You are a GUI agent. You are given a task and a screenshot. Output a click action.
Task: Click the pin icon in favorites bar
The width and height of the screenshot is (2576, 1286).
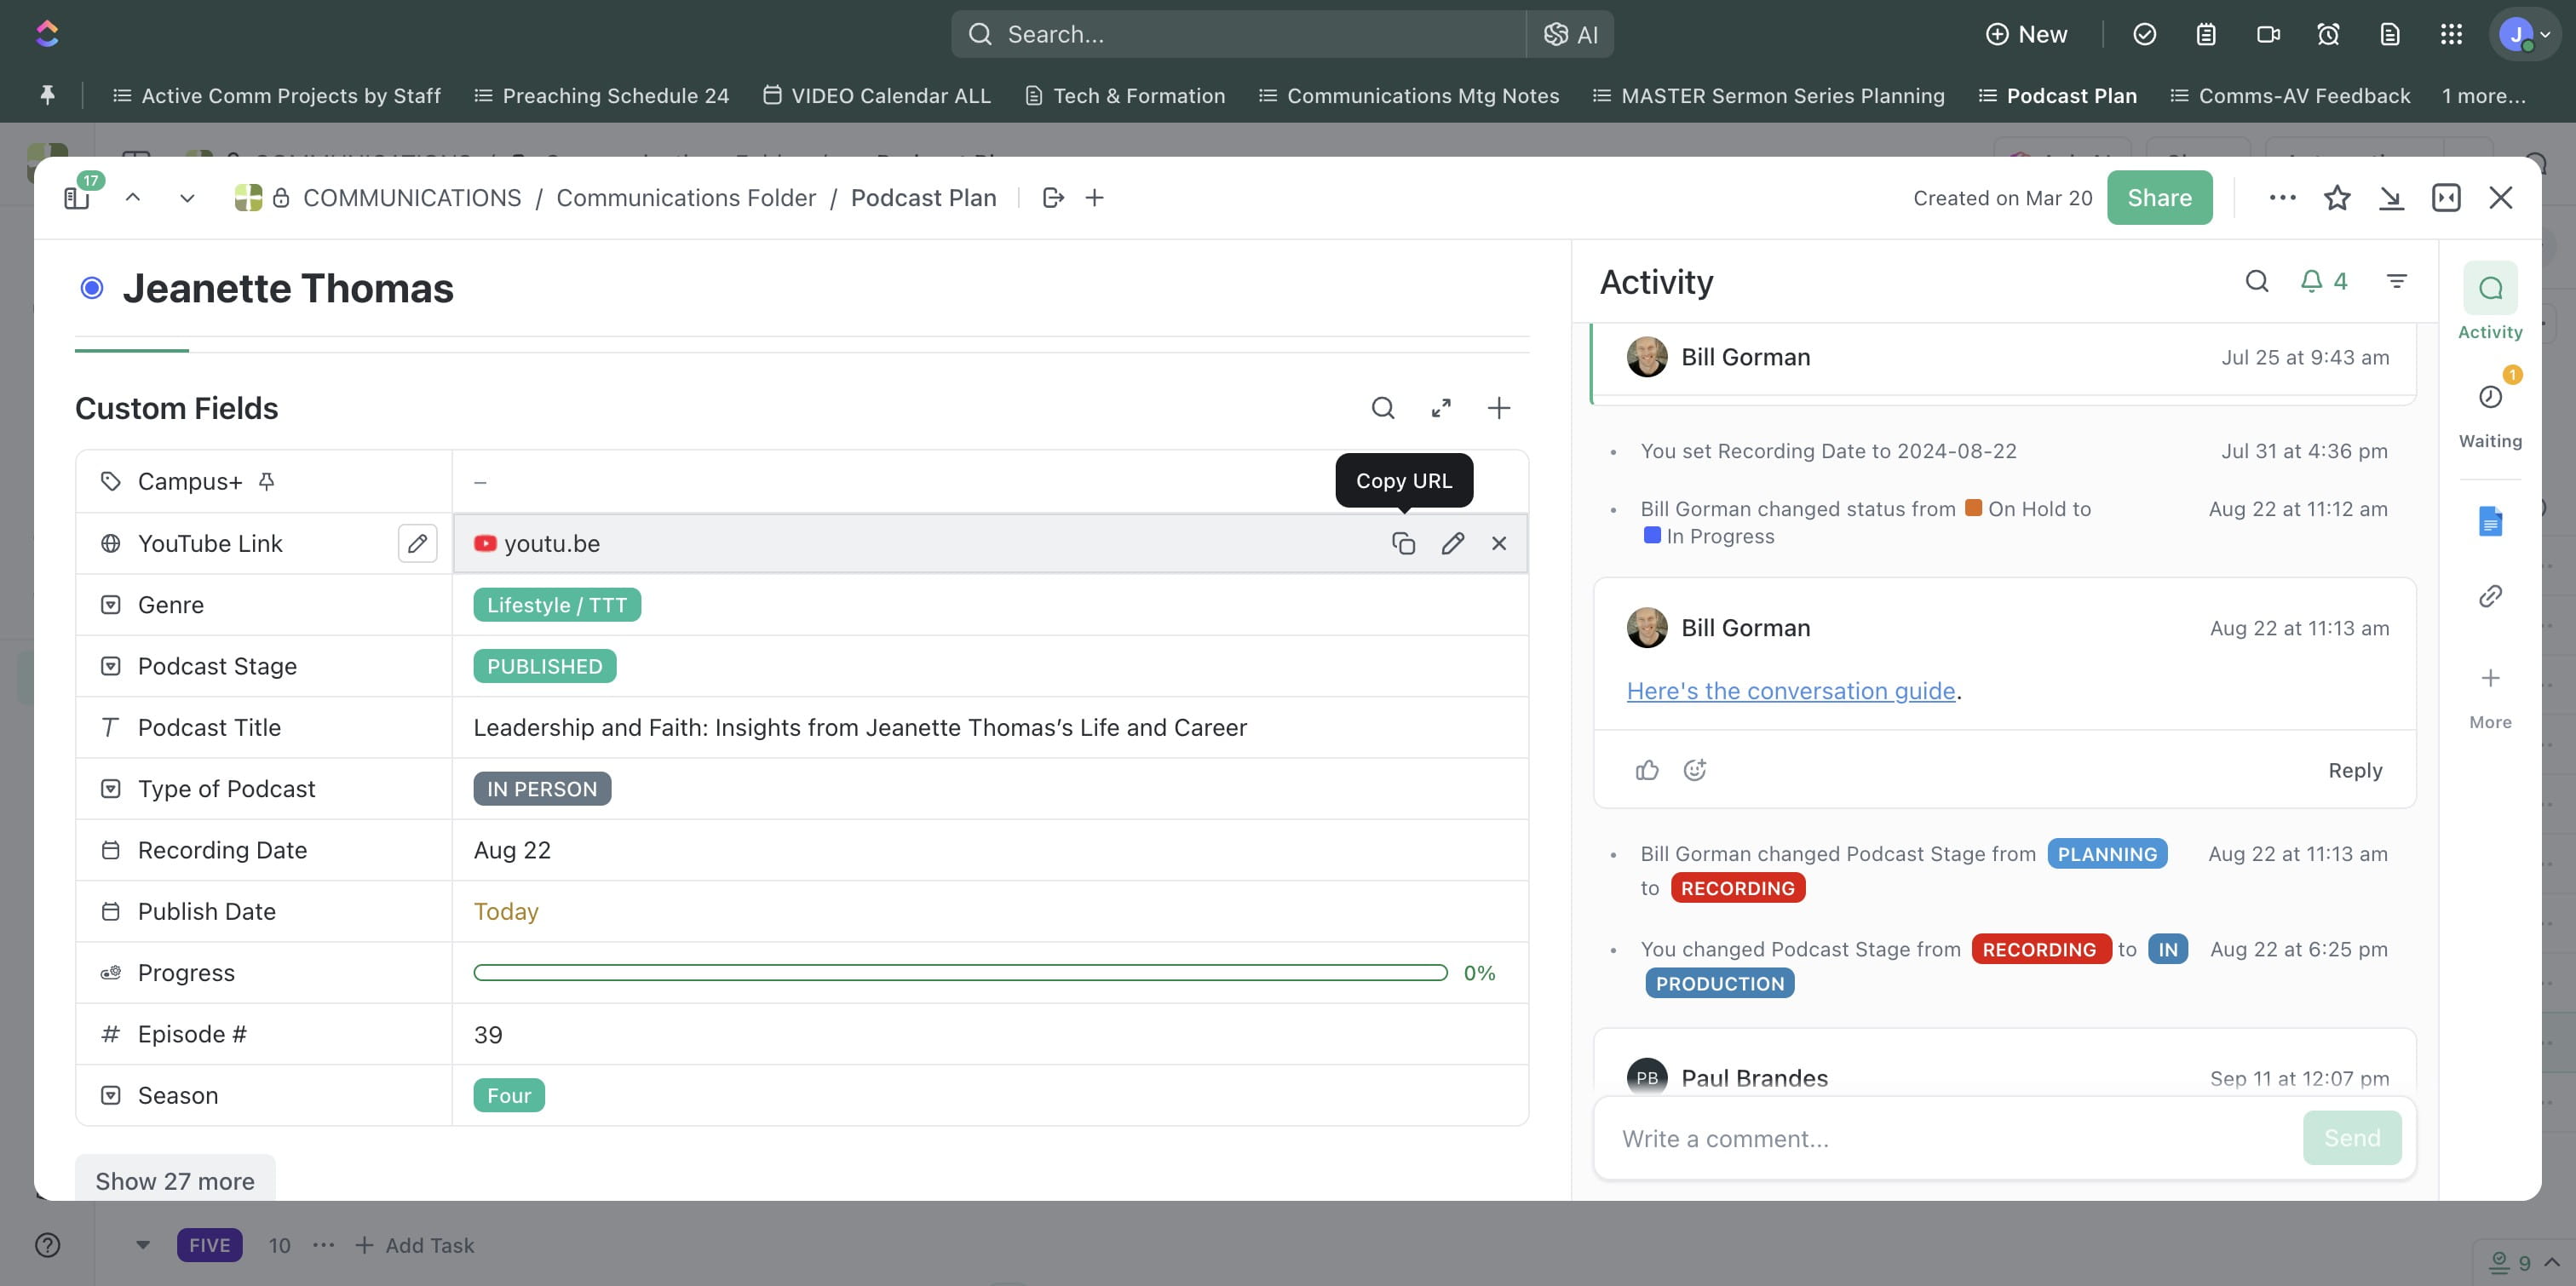tap(47, 95)
